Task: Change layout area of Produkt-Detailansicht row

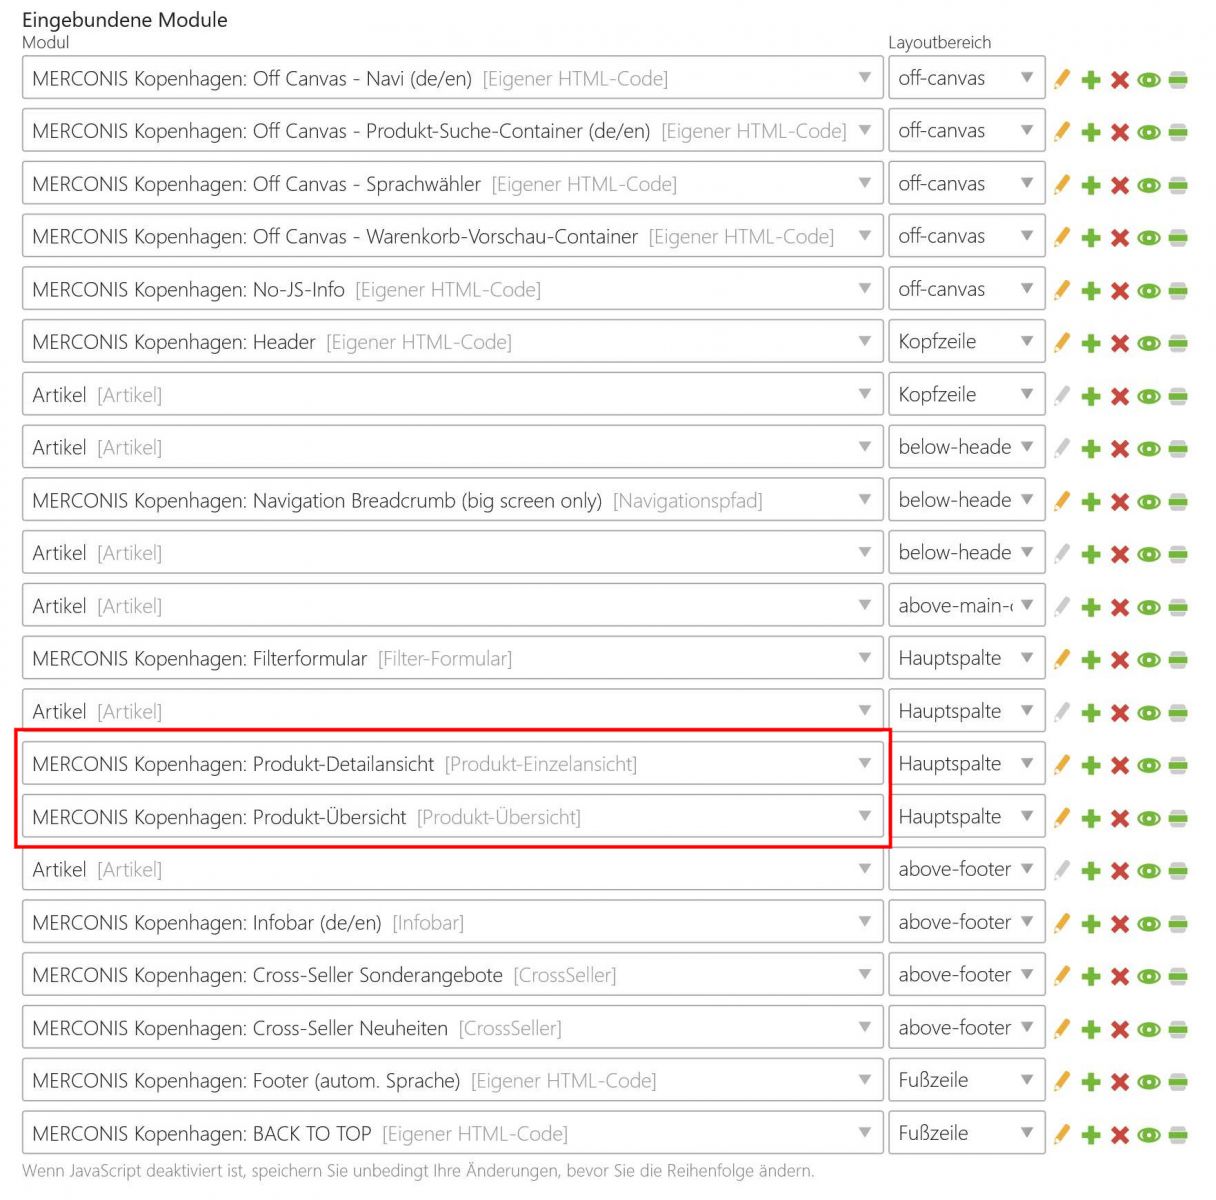Action: [966, 764]
